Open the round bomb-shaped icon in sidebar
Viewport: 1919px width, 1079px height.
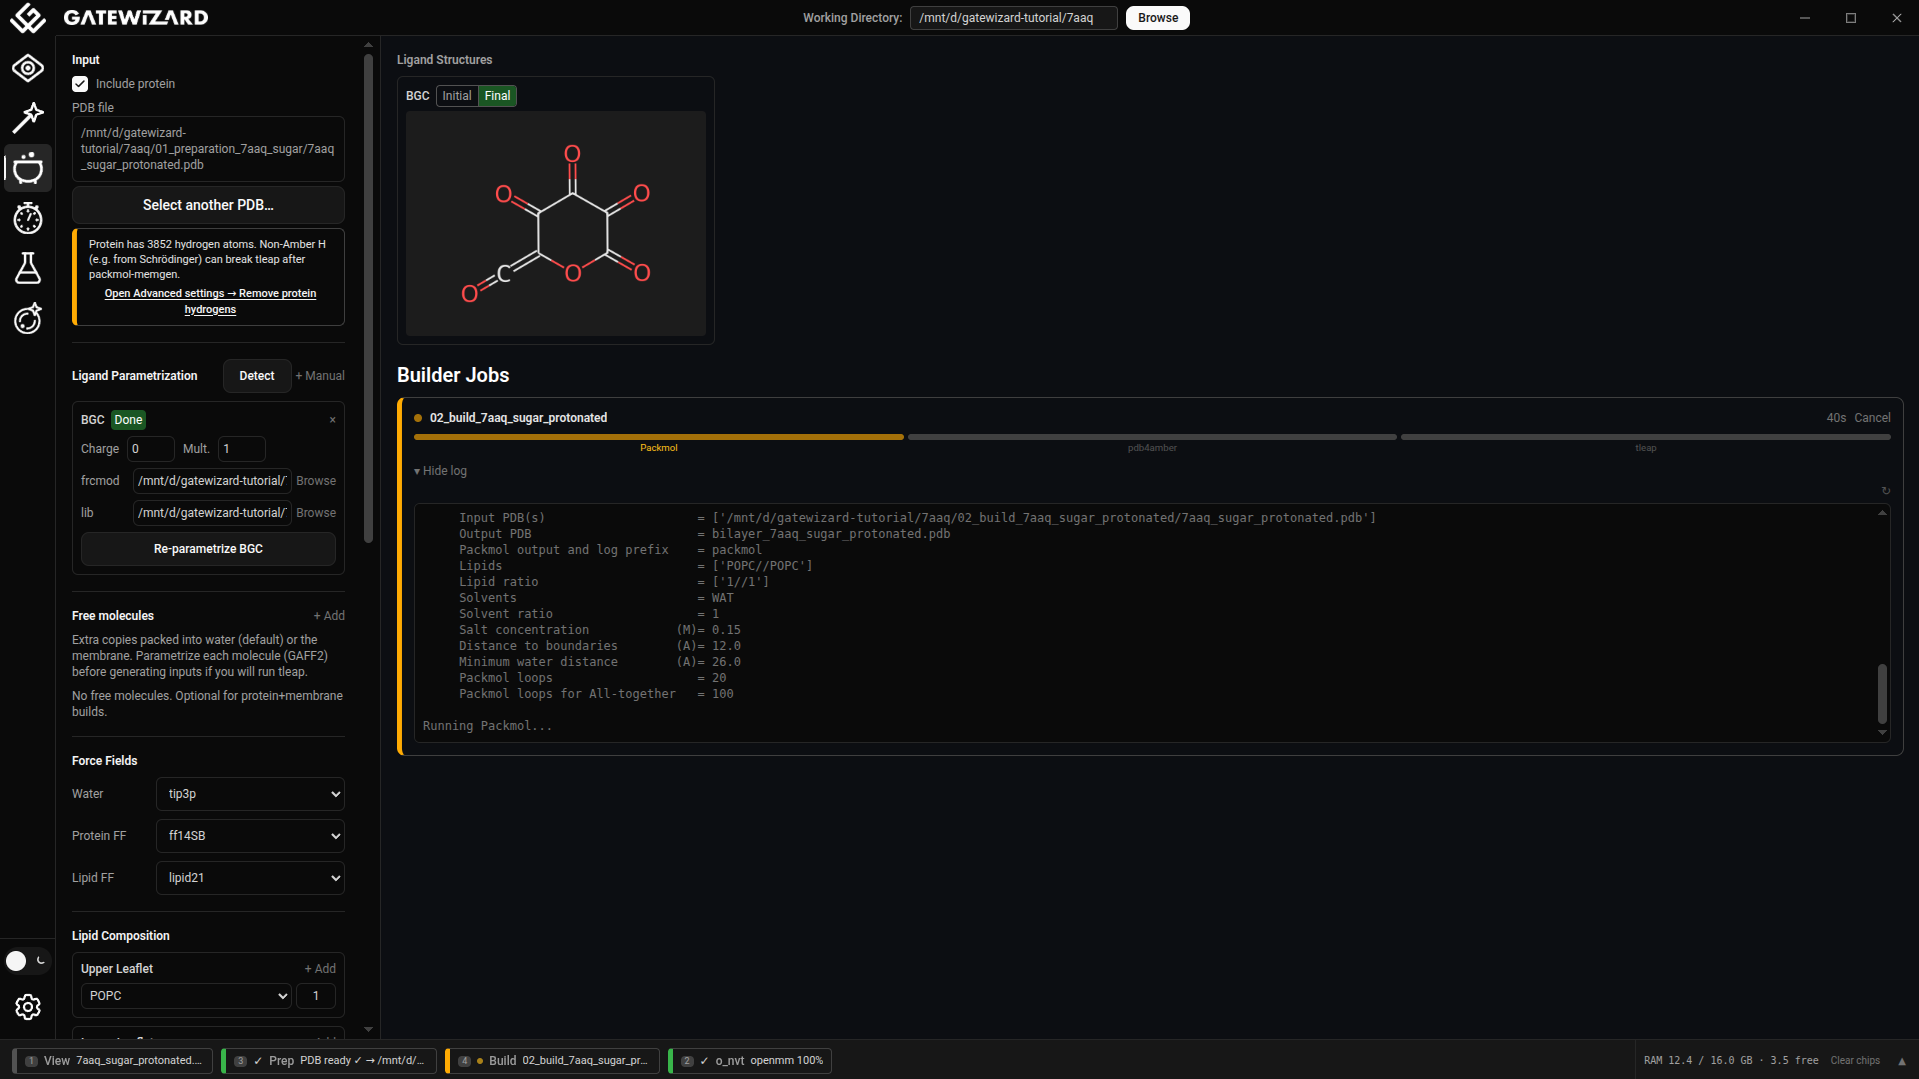[x=28, y=318]
